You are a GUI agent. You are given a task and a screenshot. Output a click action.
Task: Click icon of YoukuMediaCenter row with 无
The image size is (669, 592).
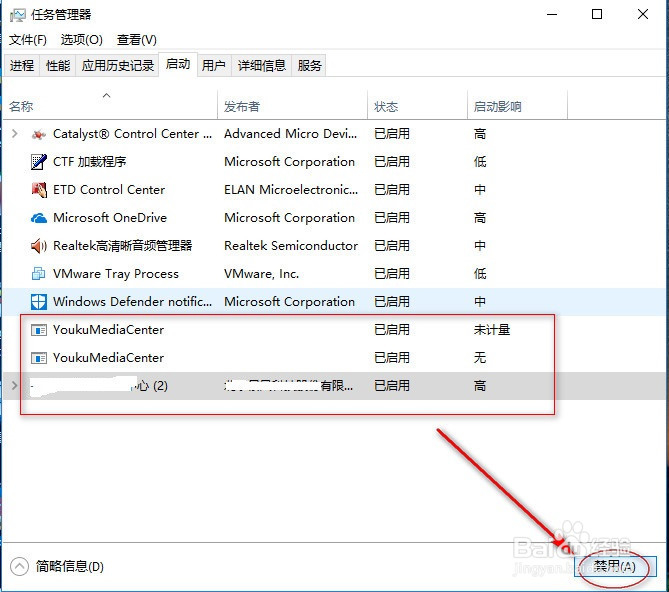(x=39, y=358)
